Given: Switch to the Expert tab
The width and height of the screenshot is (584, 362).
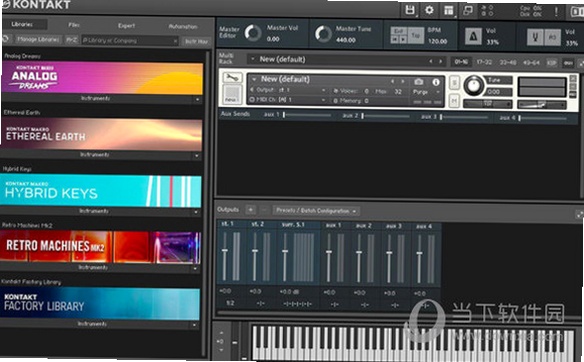Looking at the screenshot, I should pyautogui.click(x=127, y=26).
